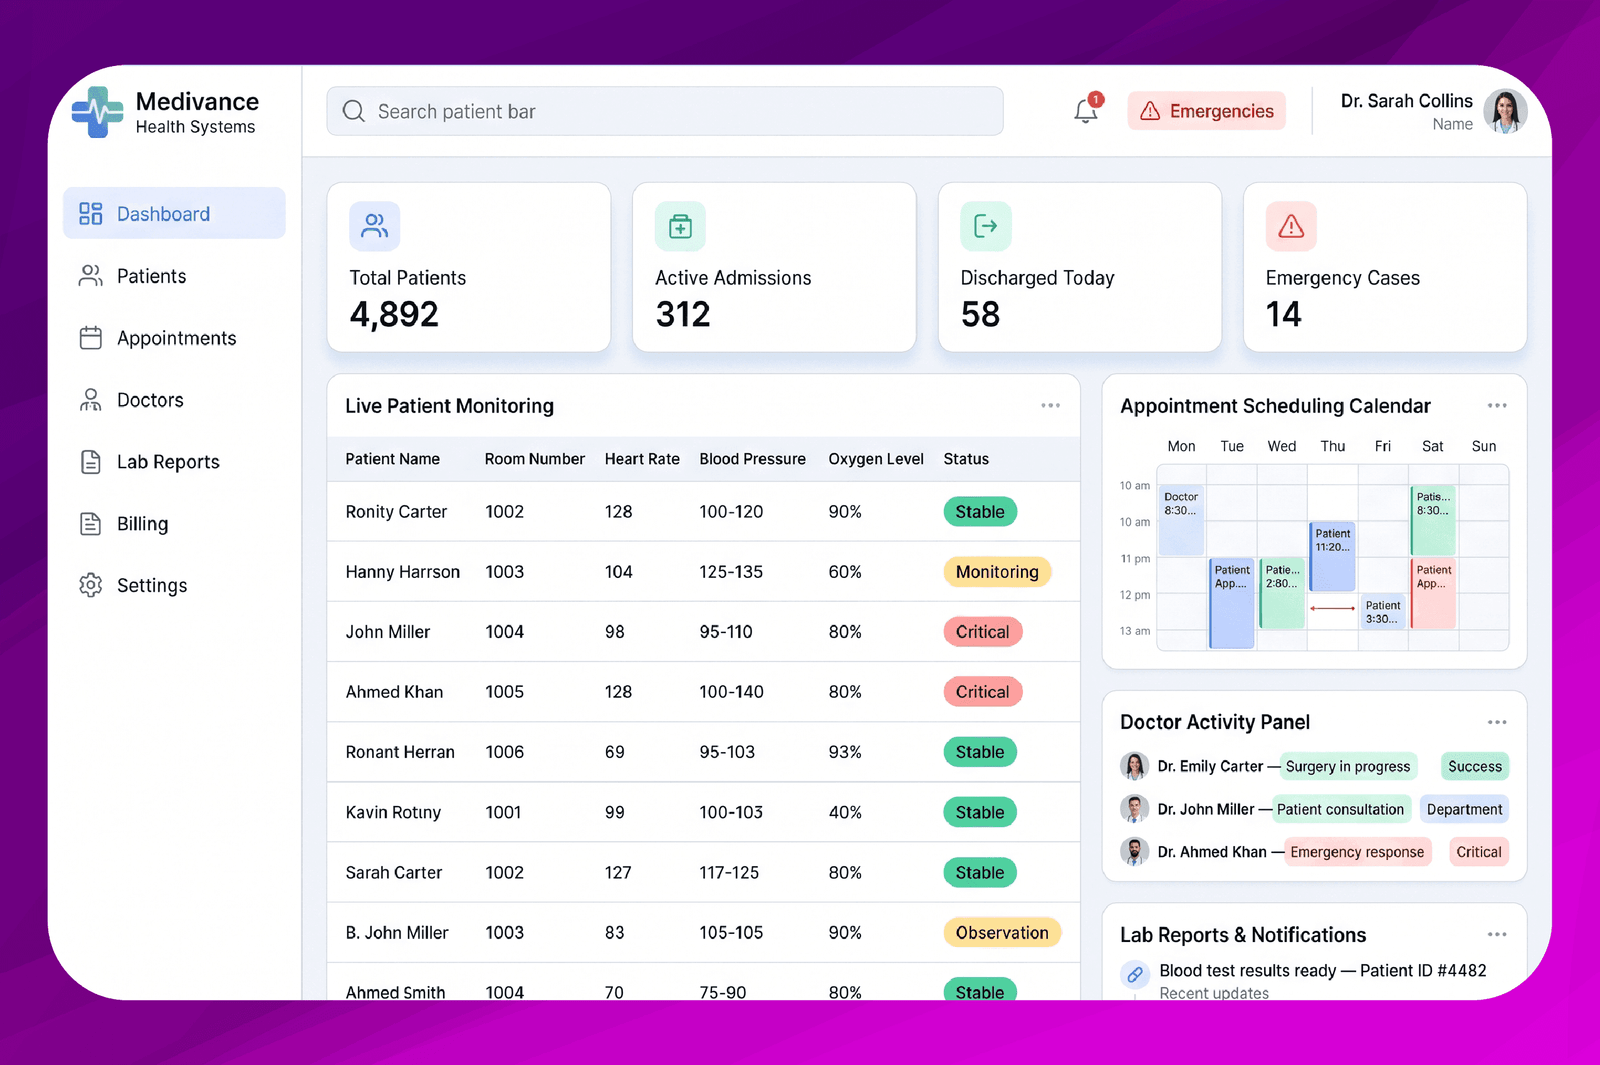Click the Billing document icon in sidebar
This screenshot has height=1065, width=1600.
(x=91, y=524)
